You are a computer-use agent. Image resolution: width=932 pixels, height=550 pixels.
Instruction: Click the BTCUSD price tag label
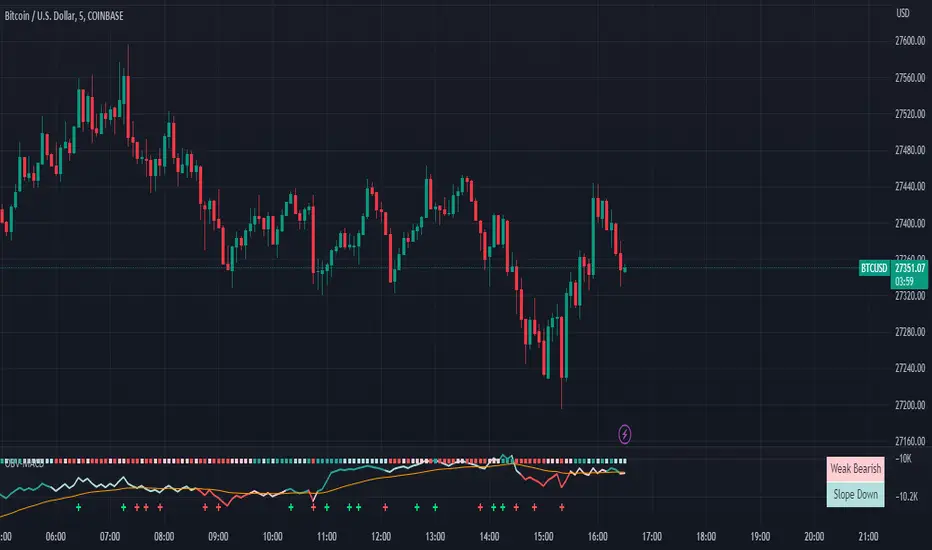tap(874, 268)
